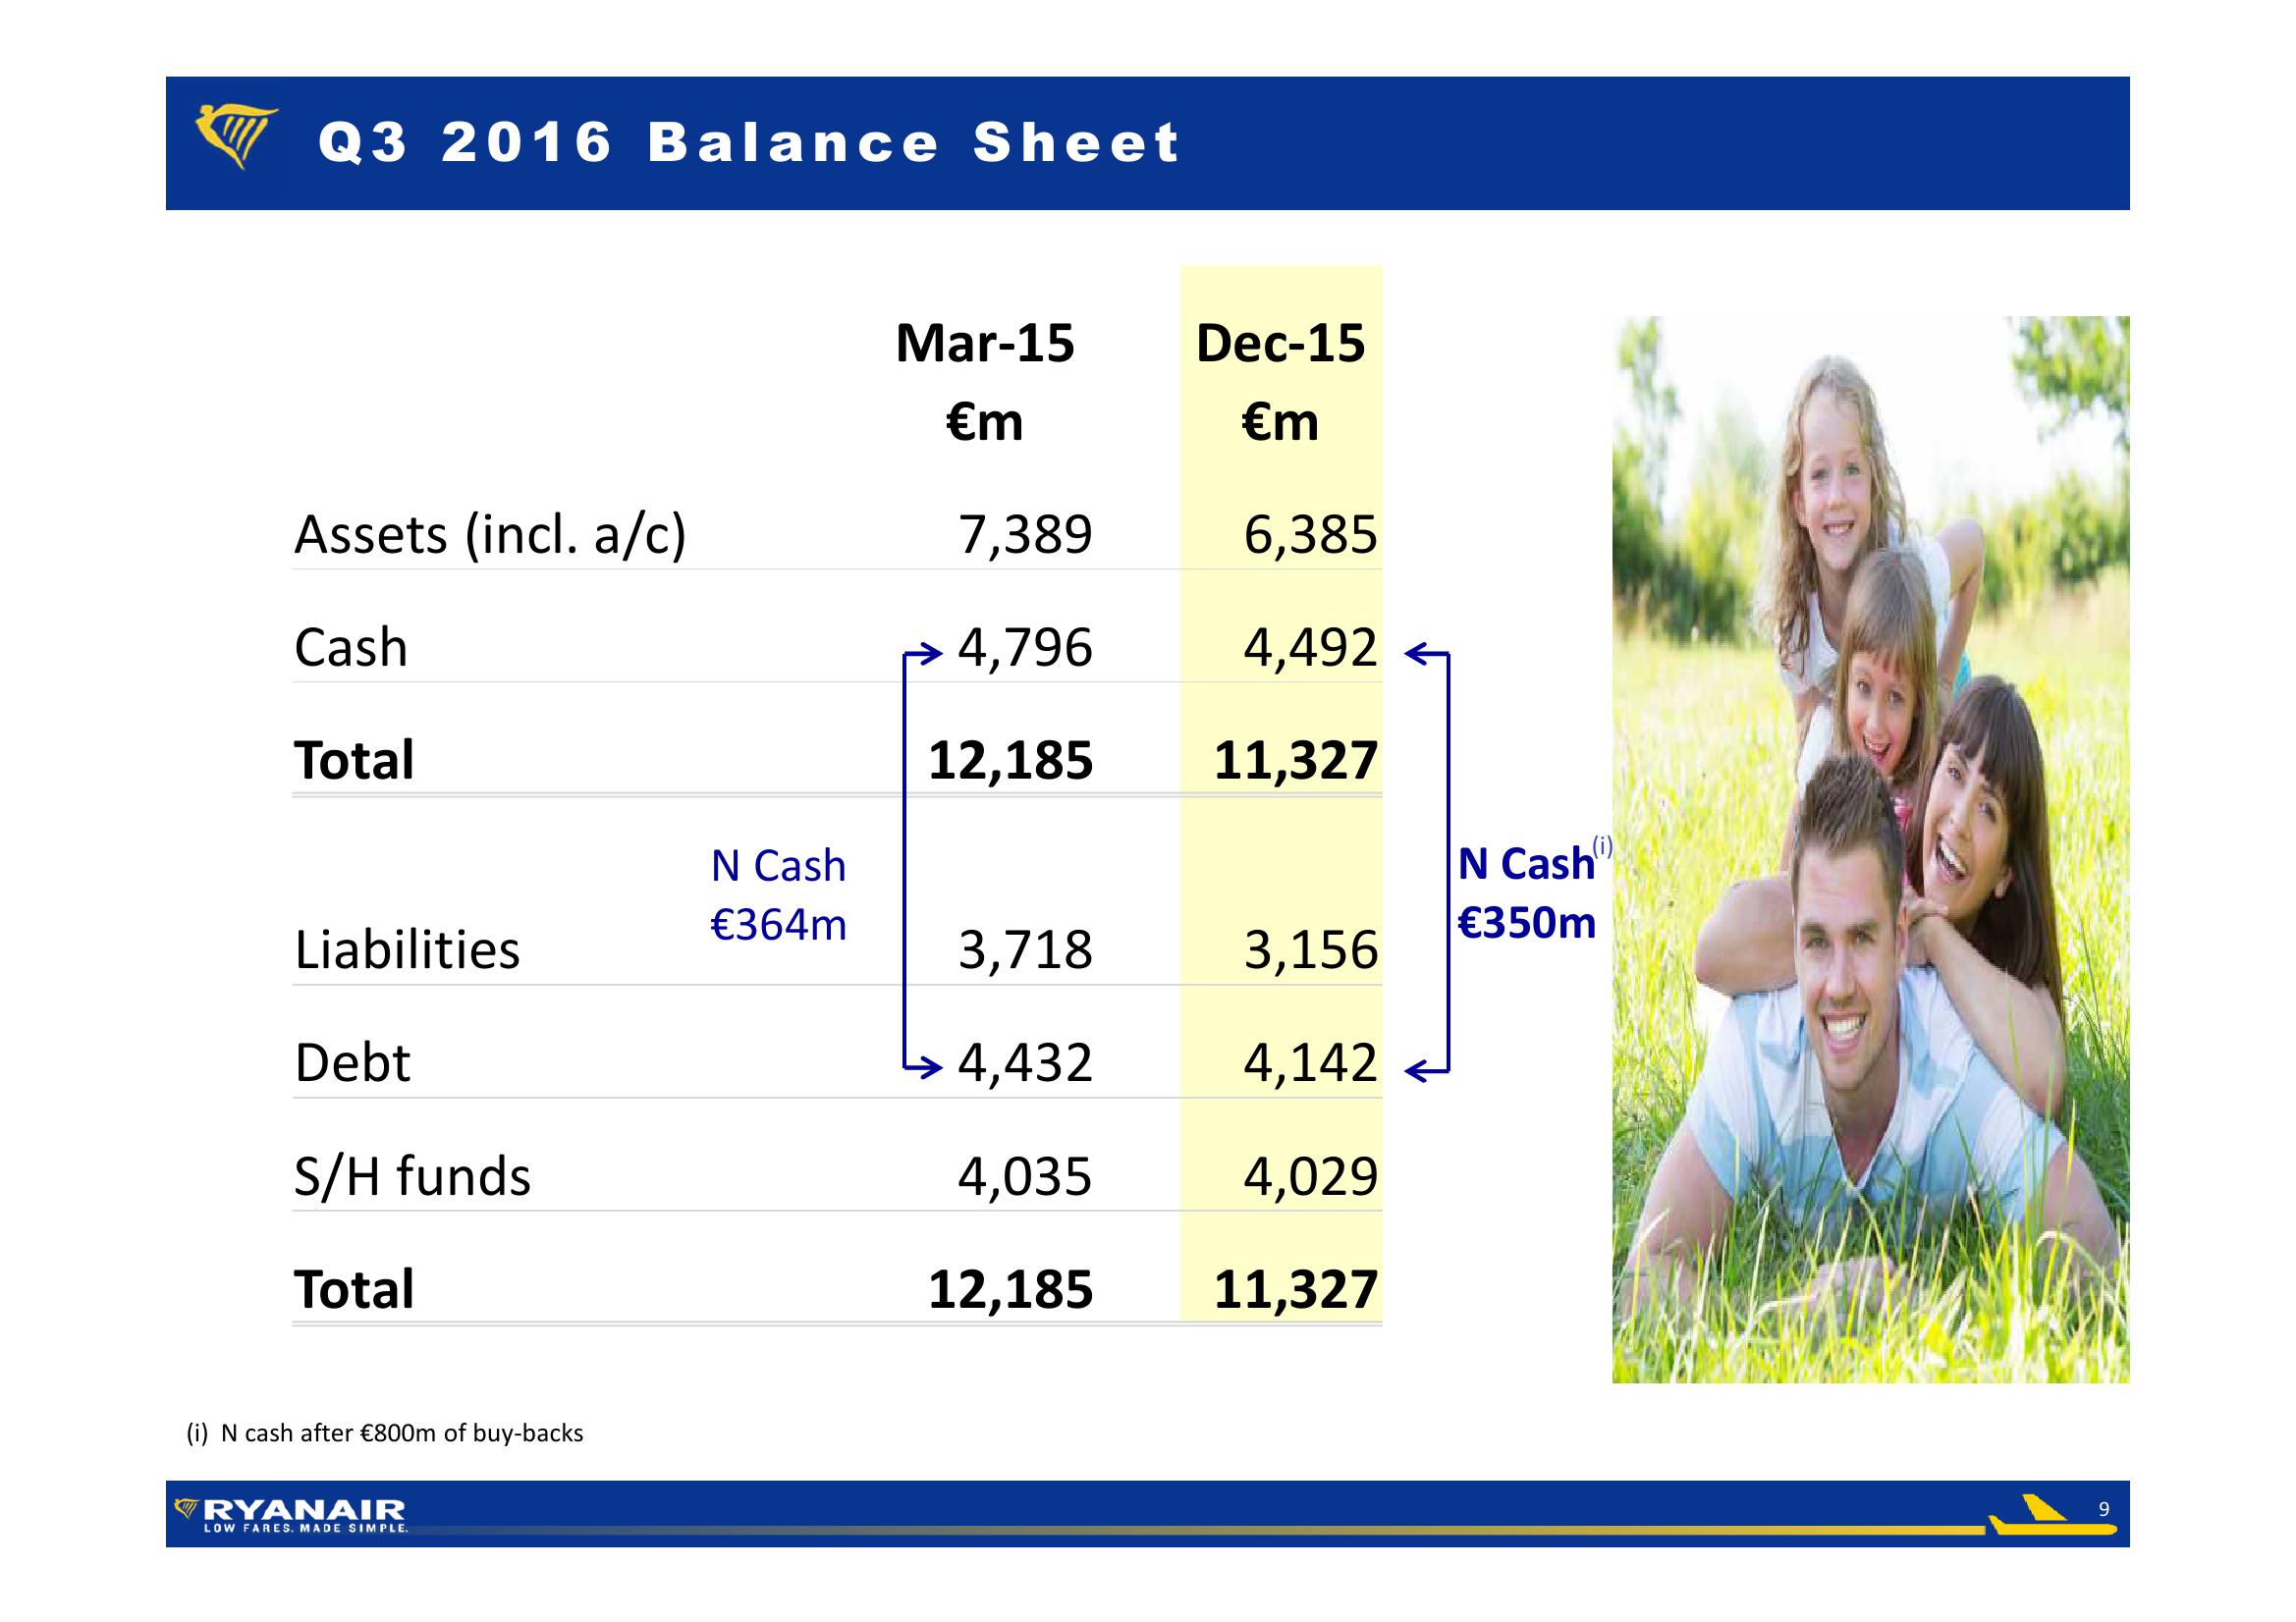The width and height of the screenshot is (2296, 1622).
Task: Click the footnote about €800m of buy-backs
Action: click(x=385, y=1433)
